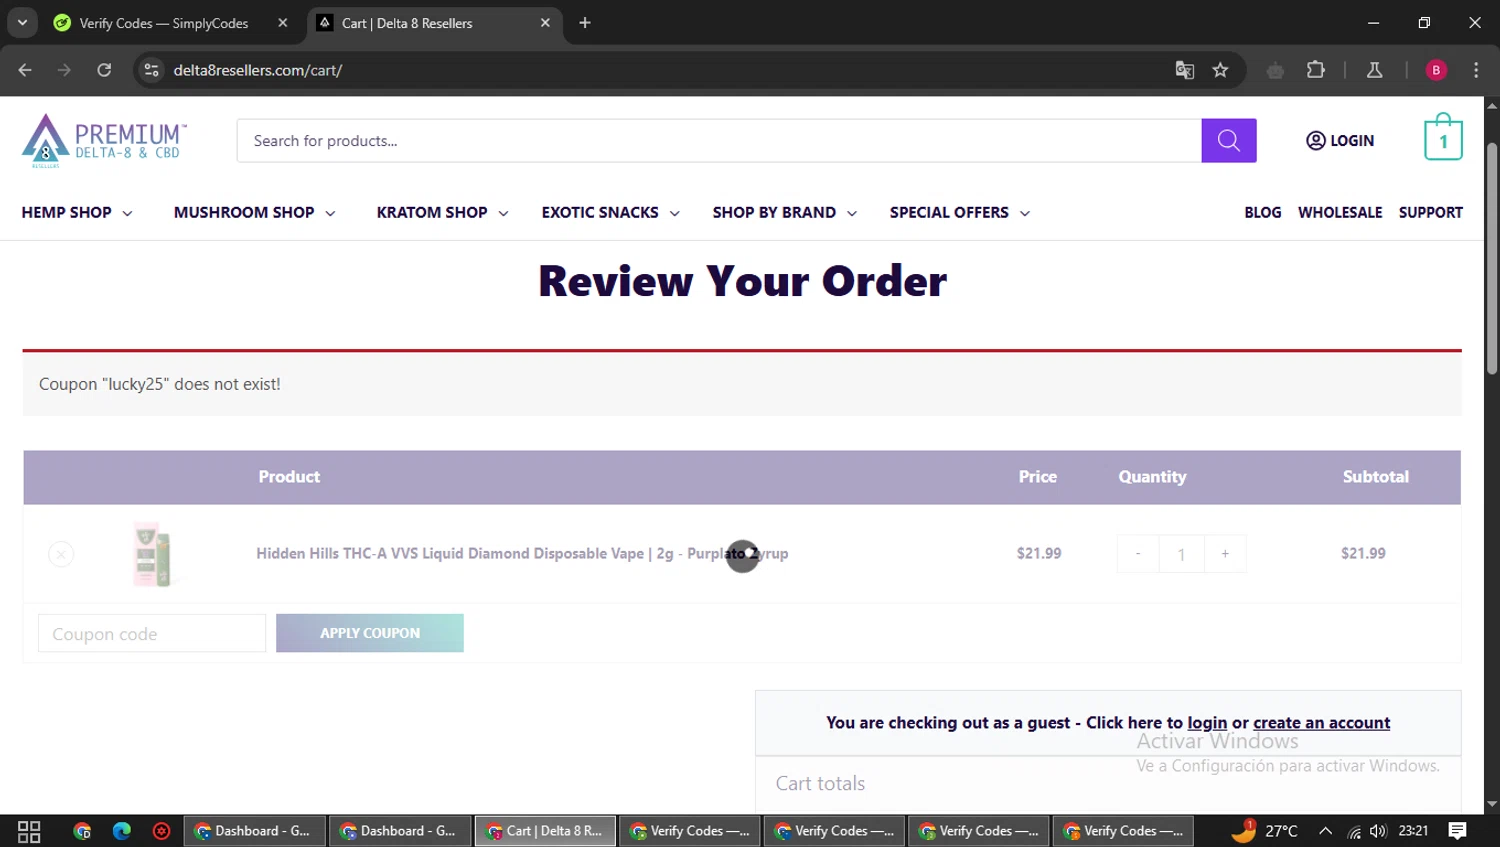Click the taskbar volume speaker icon
This screenshot has width=1500, height=847.
(x=1379, y=831)
